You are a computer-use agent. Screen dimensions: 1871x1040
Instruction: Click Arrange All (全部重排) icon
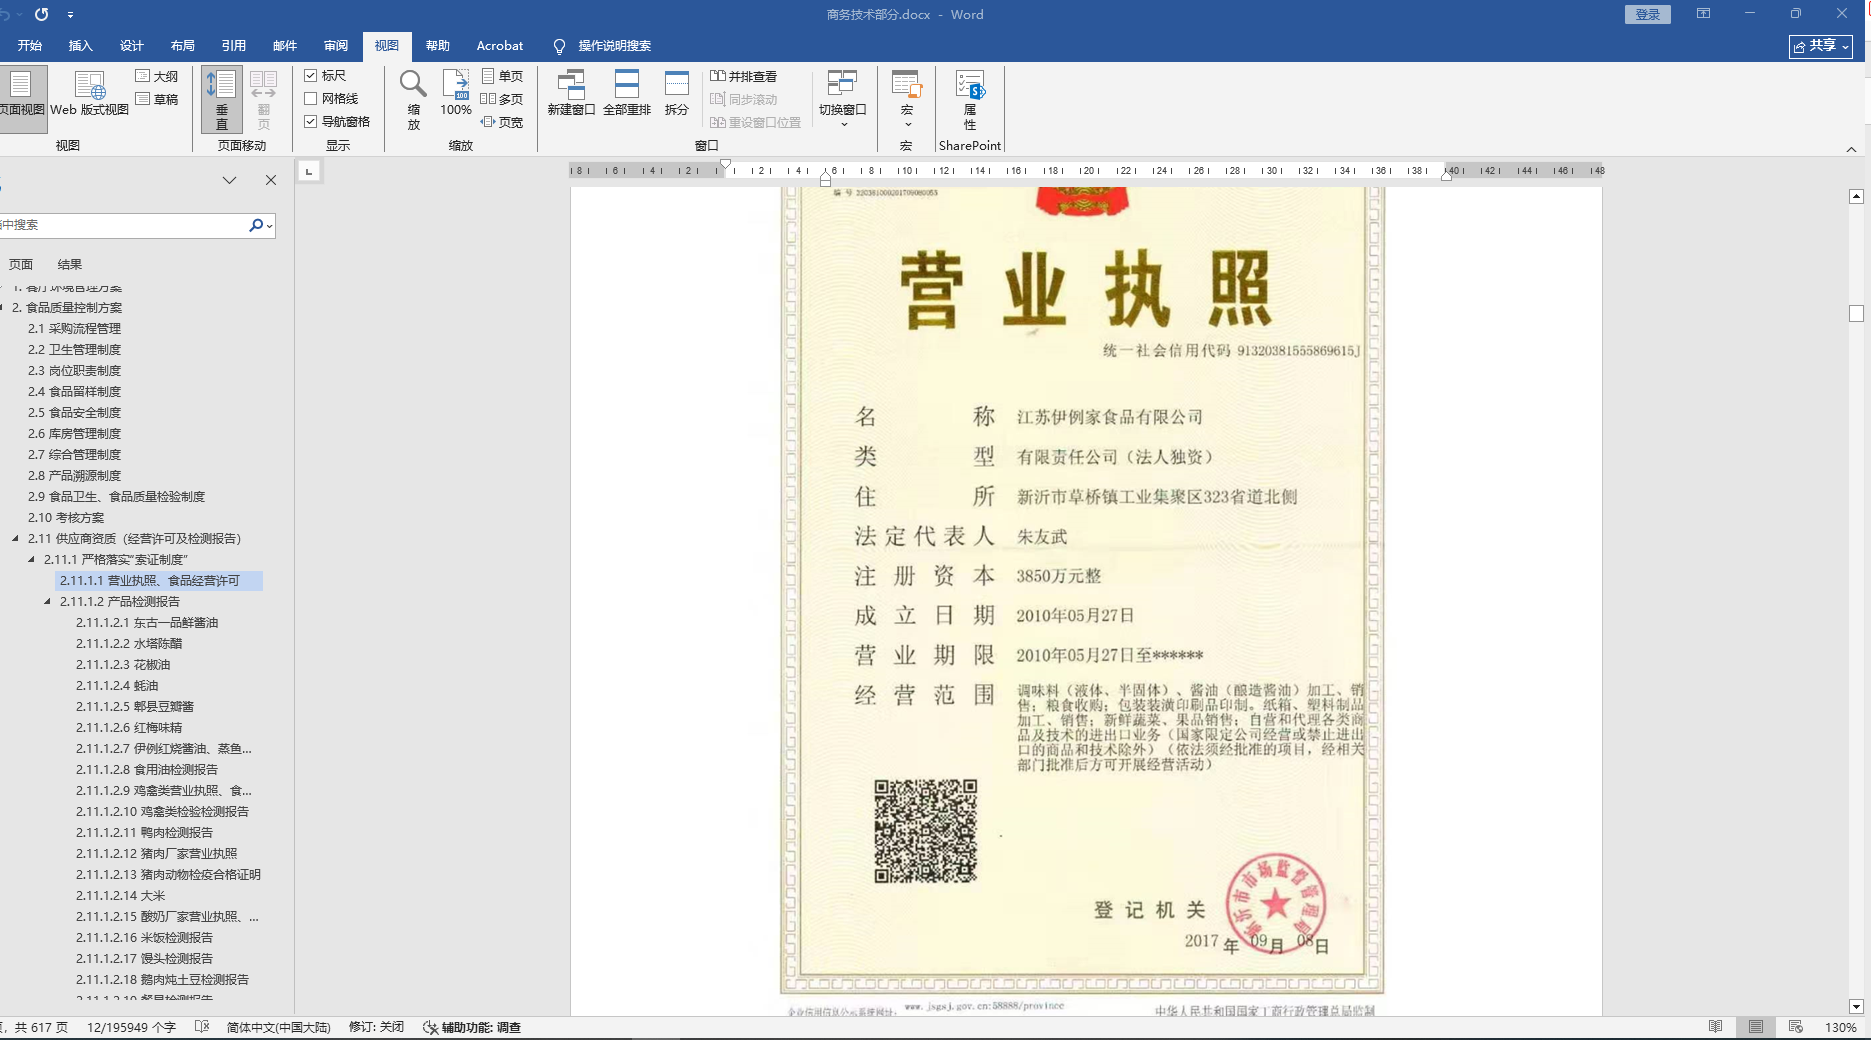tap(627, 93)
